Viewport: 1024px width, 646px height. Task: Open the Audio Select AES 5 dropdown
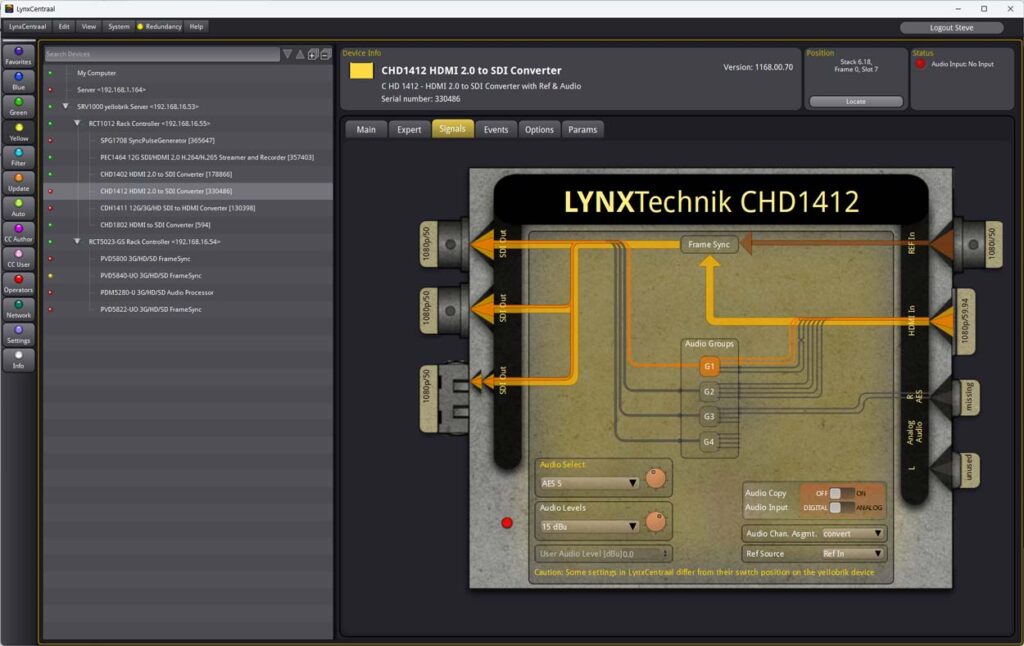click(x=633, y=483)
